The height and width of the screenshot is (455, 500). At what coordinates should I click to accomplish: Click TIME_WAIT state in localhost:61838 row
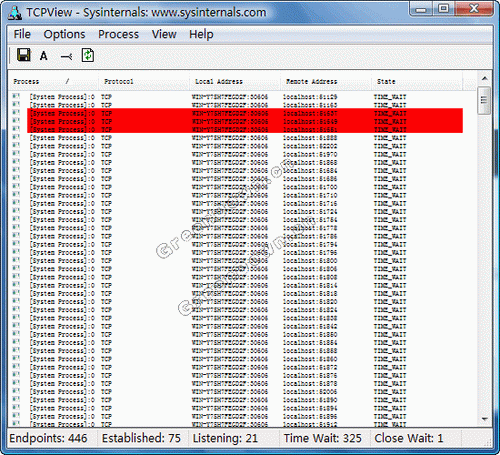tap(390, 318)
